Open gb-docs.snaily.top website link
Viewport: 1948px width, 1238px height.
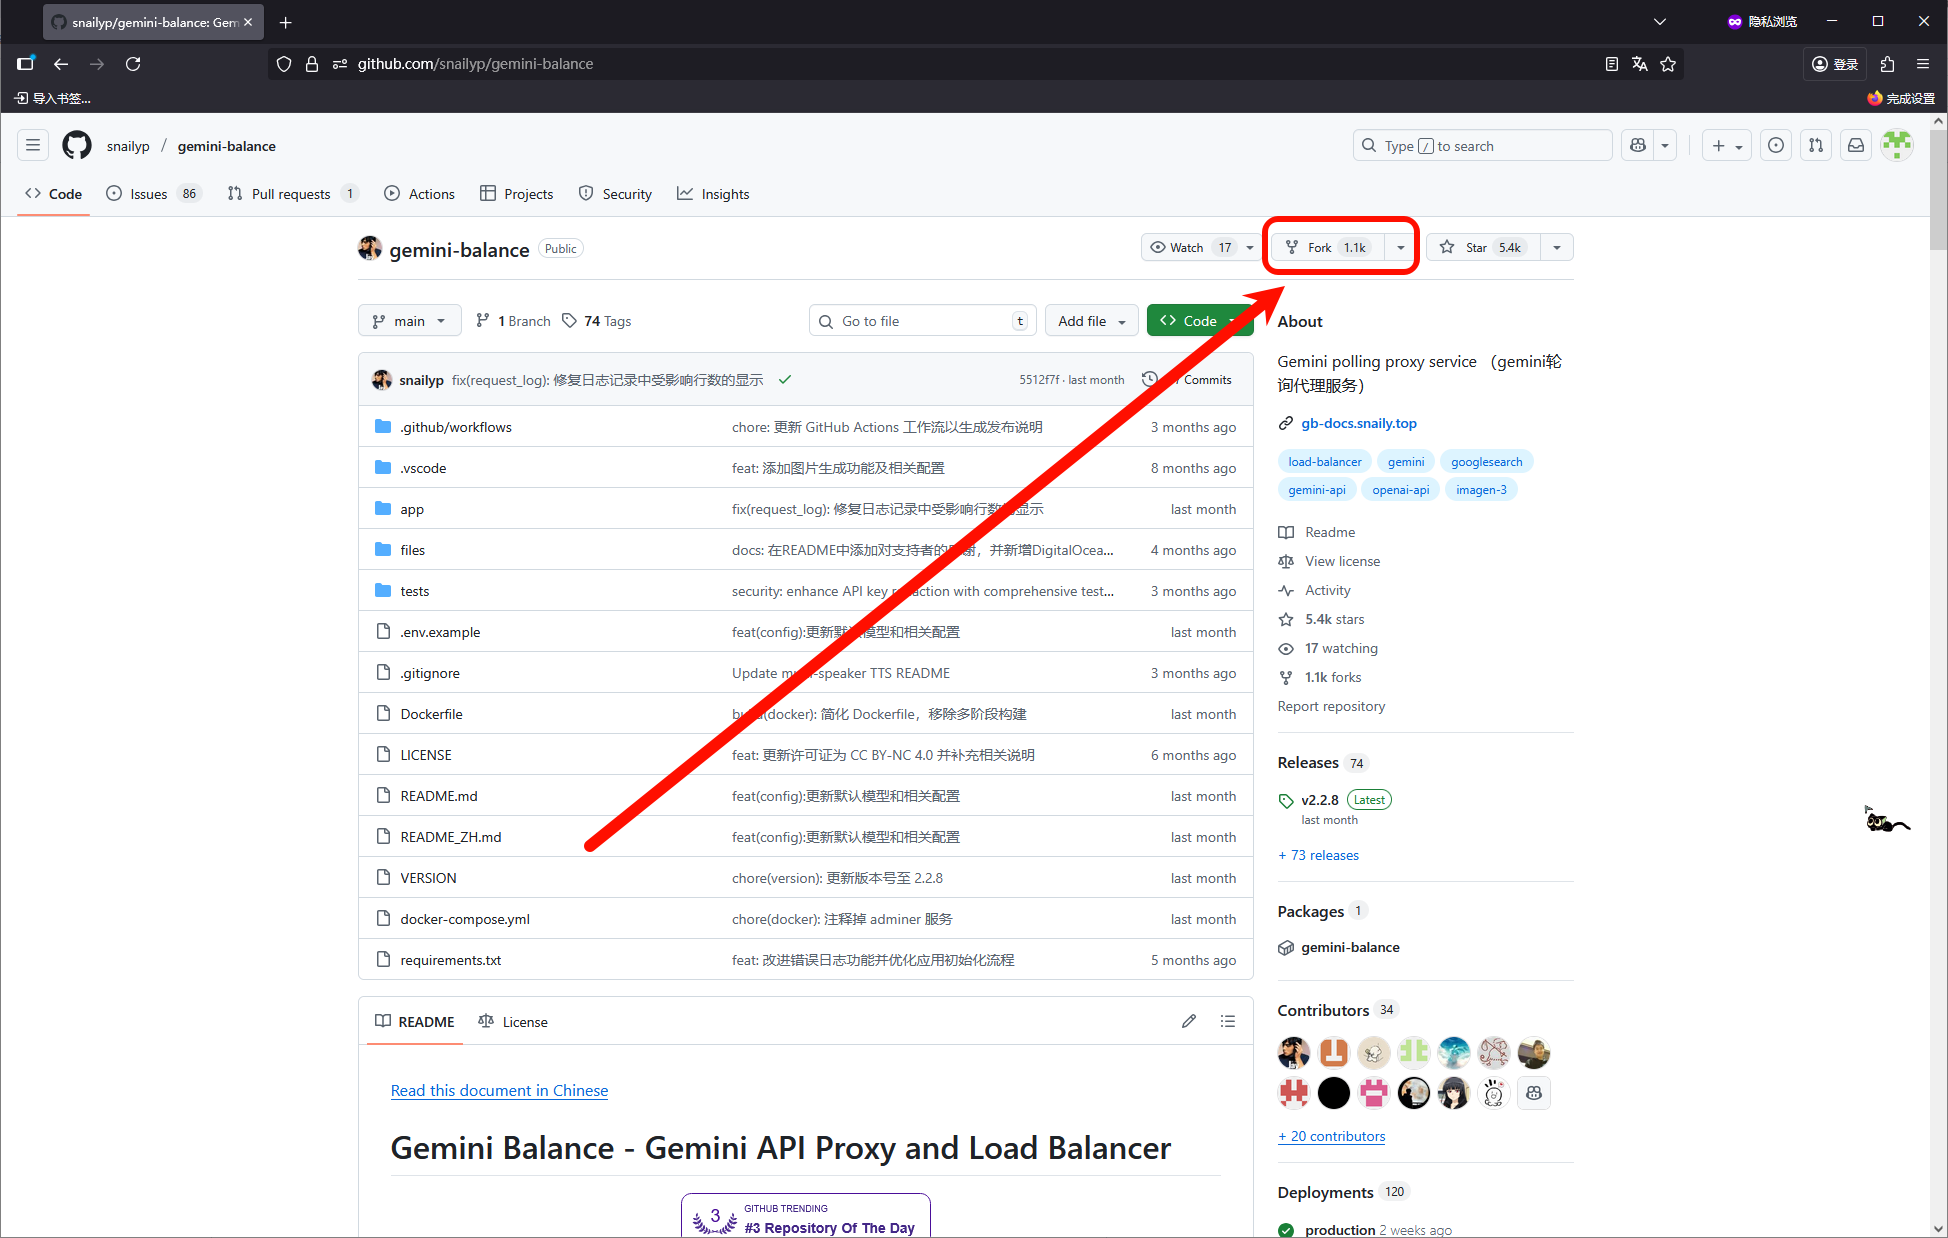click(1358, 423)
